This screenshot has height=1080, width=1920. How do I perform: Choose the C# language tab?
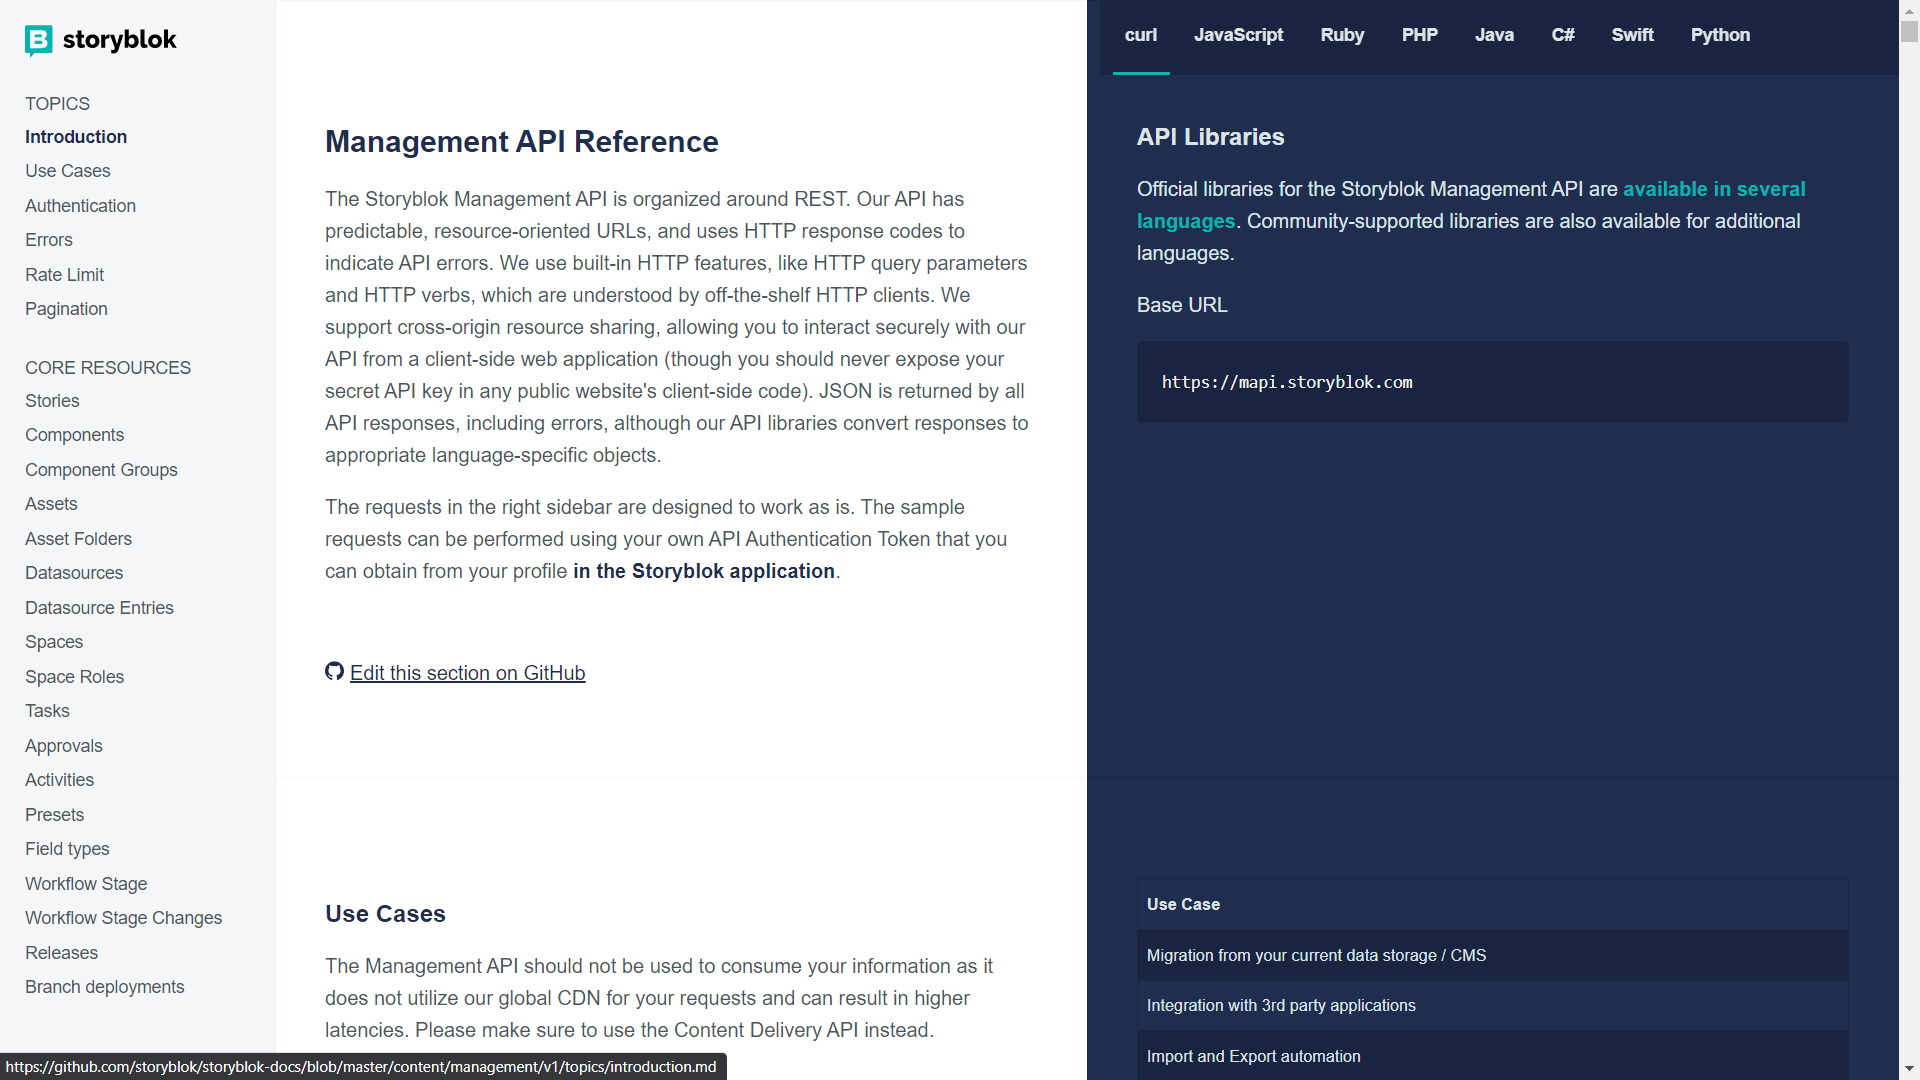coord(1562,35)
